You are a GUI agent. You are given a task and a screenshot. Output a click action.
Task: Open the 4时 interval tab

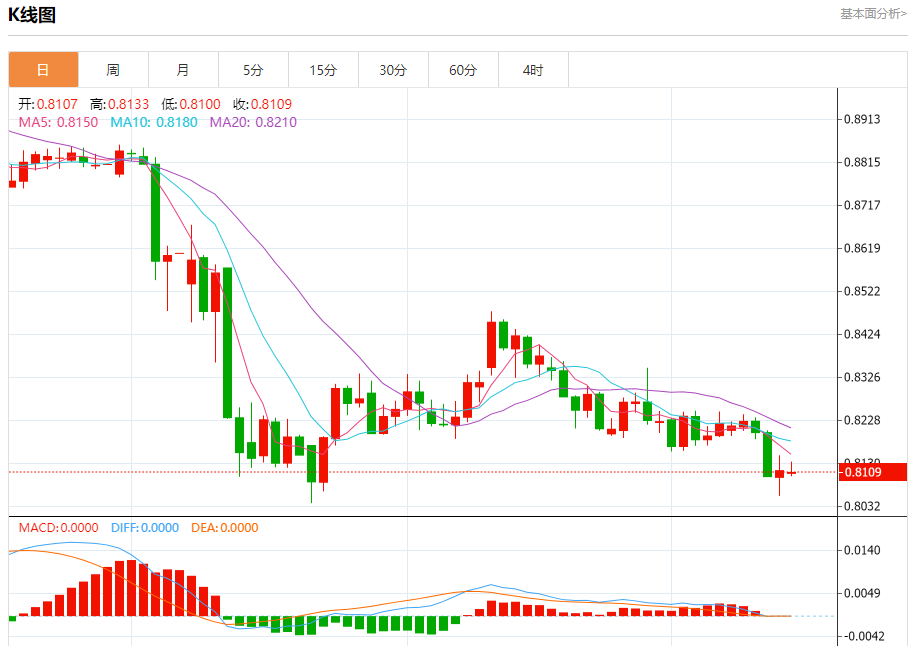[533, 70]
